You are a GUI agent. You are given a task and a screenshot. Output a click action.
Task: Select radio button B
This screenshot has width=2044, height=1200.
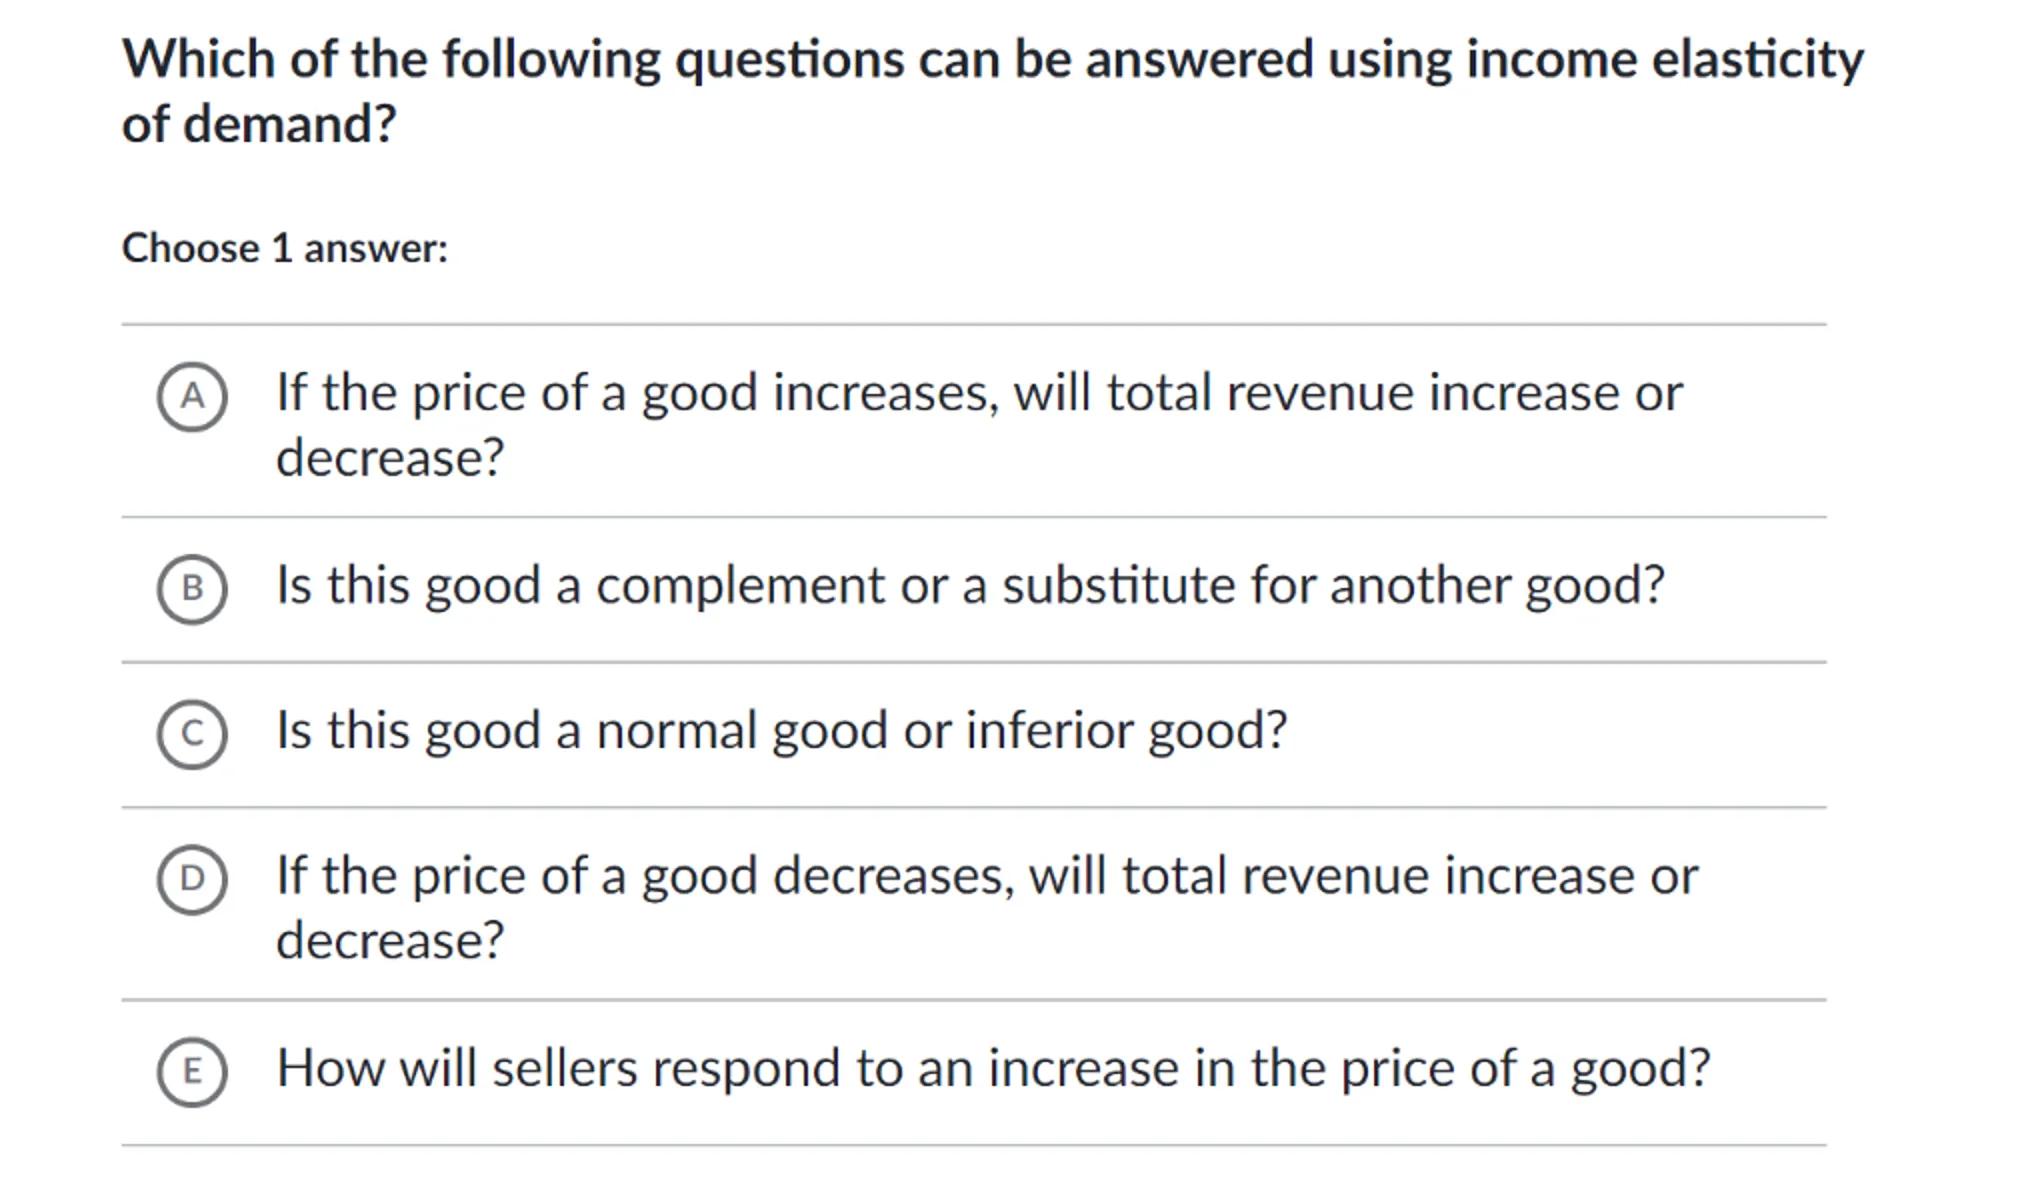click(192, 589)
